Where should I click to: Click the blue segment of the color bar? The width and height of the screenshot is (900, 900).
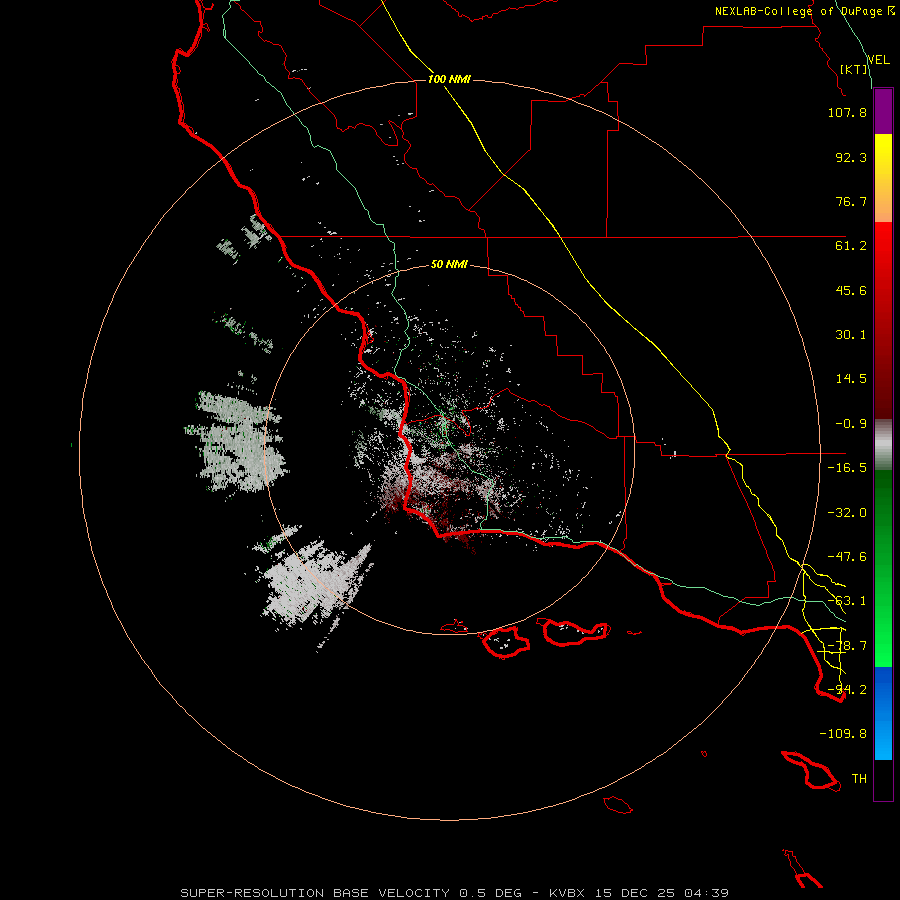[883, 713]
